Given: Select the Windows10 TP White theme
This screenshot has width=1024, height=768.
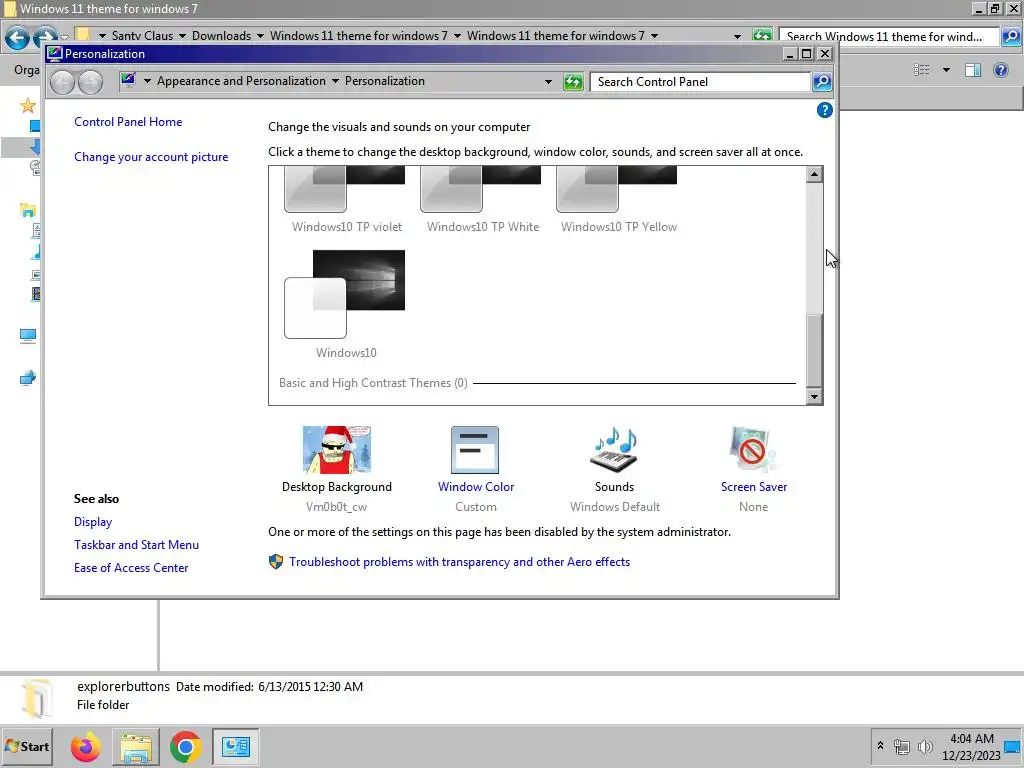Looking at the screenshot, I should coord(482,200).
